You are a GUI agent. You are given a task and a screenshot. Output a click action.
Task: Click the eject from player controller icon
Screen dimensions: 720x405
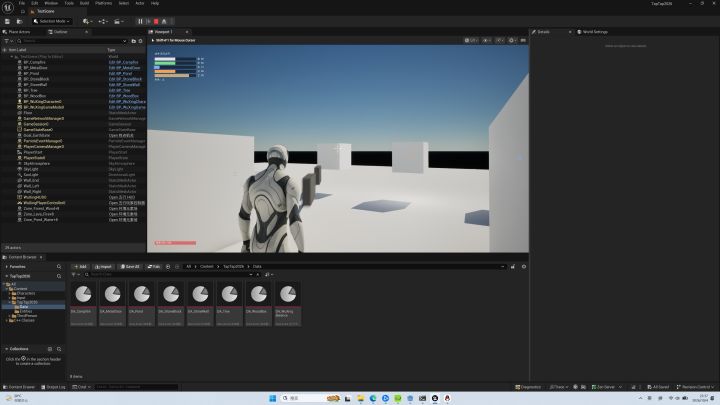(164, 21)
